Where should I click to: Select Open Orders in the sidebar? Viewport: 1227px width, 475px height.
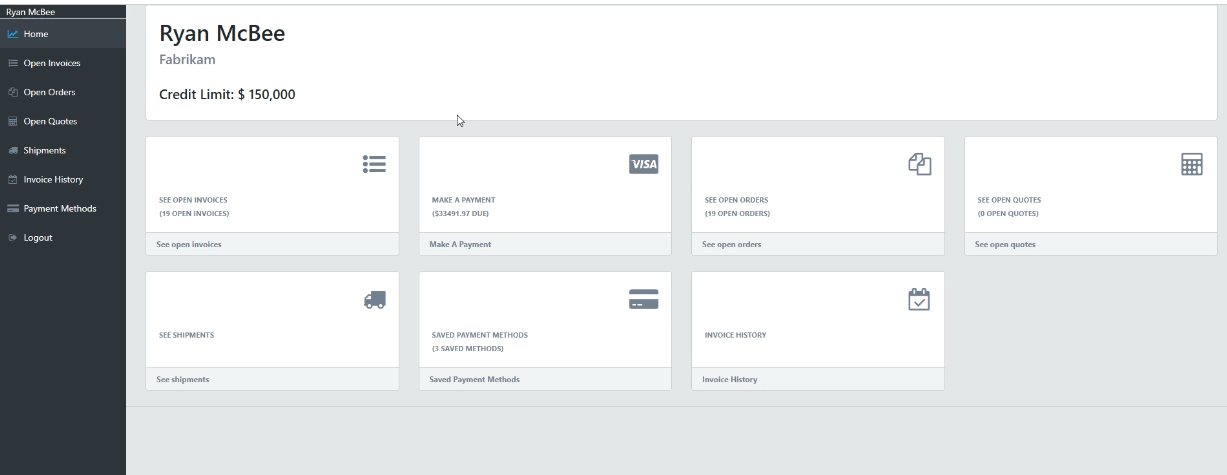(63, 92)
